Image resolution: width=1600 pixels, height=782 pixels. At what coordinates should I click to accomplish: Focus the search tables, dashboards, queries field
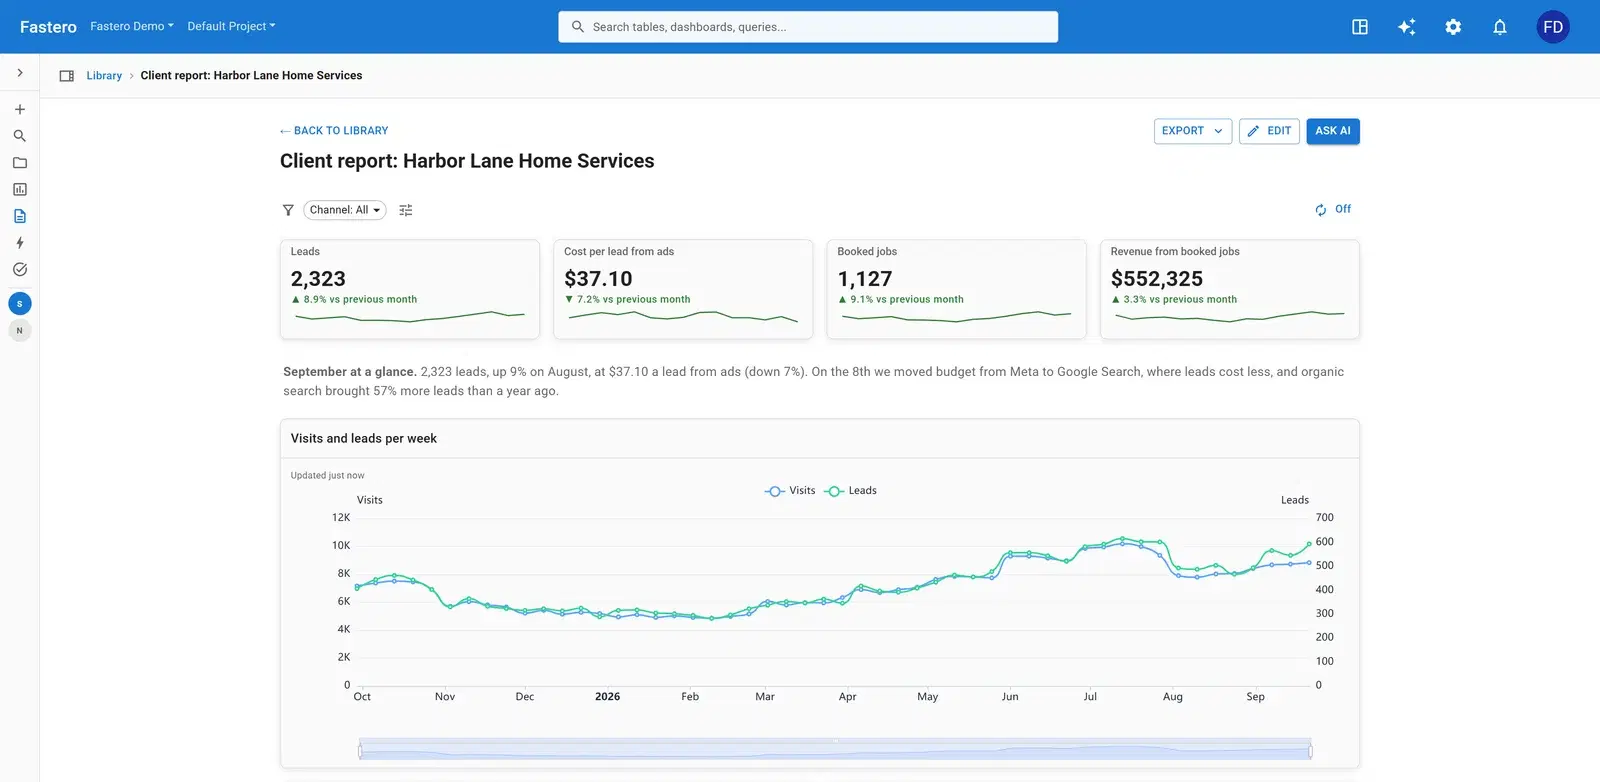click(x=808, y=27)
